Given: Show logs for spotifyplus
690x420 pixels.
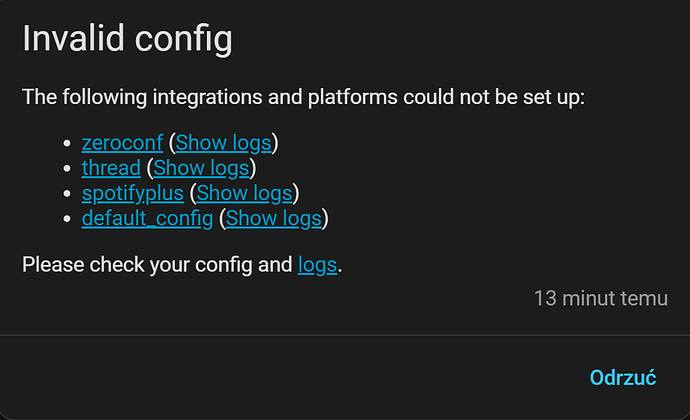Looking at the screenshot, I should [245, 193].
